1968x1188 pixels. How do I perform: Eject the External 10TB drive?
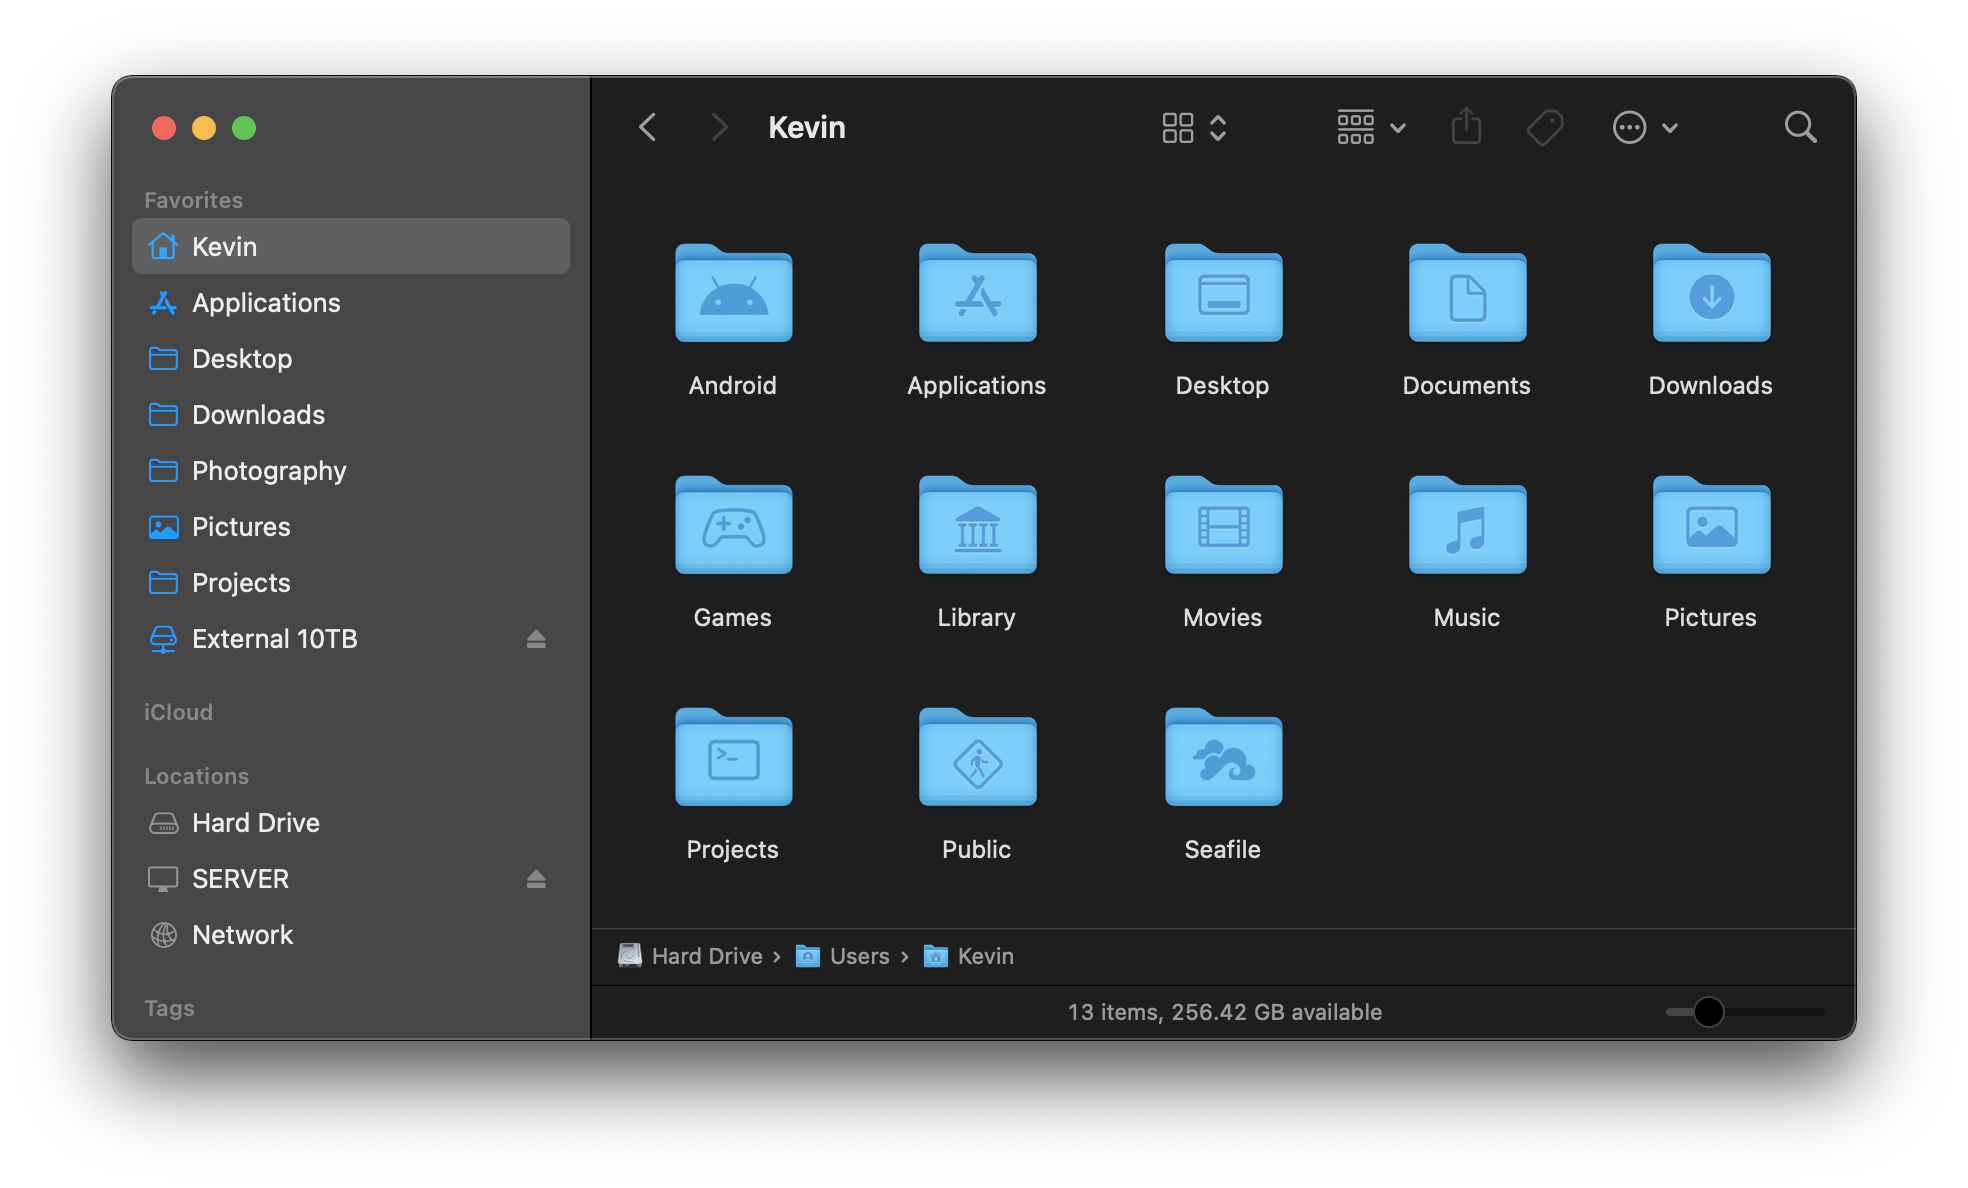click(x=536, y=639)
